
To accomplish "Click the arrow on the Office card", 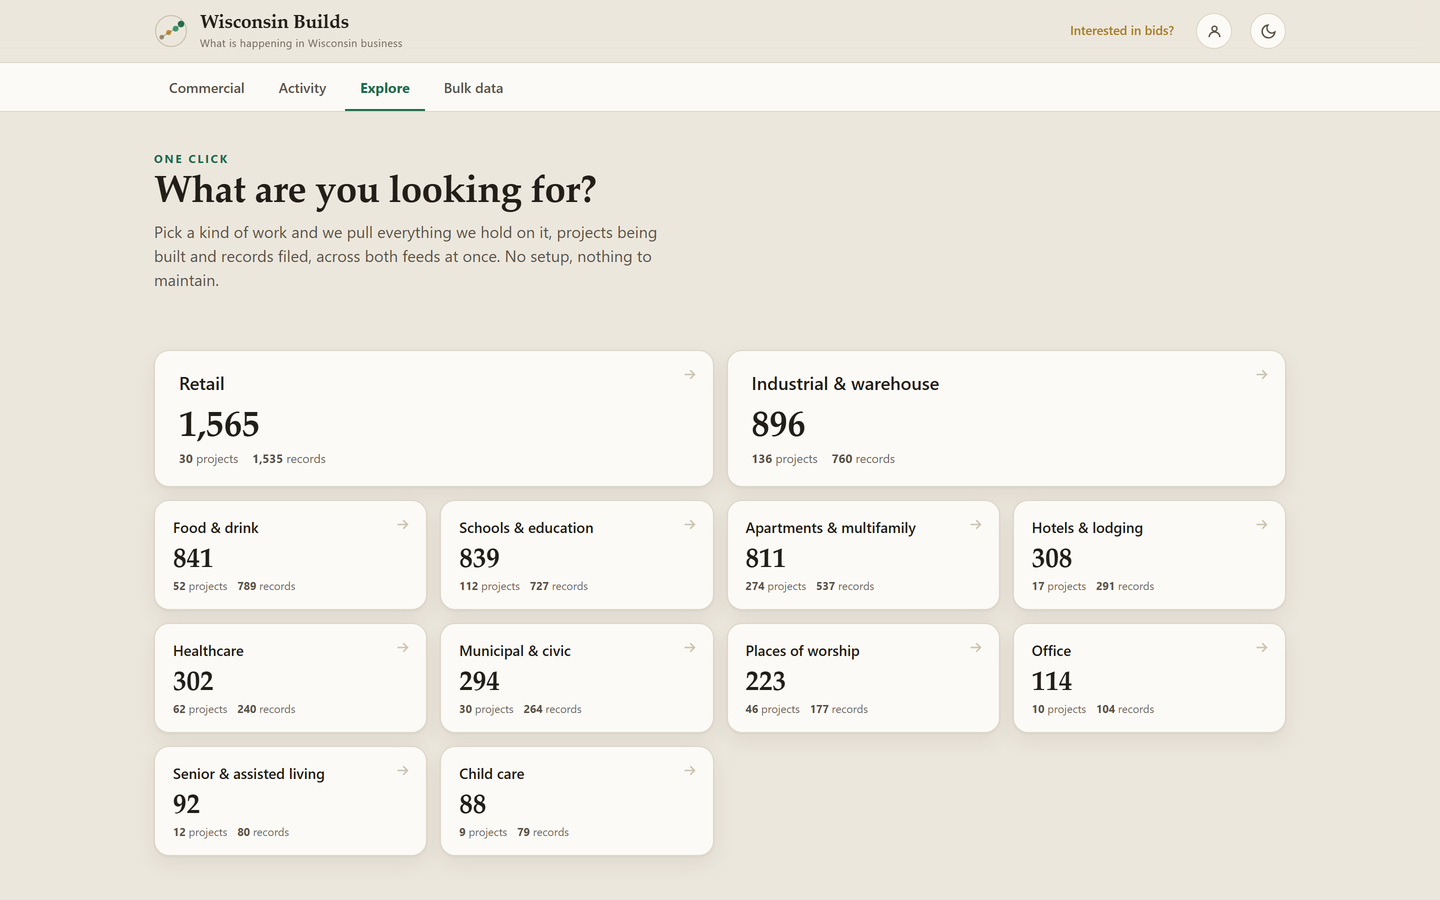I will [x=1262, y=647].
